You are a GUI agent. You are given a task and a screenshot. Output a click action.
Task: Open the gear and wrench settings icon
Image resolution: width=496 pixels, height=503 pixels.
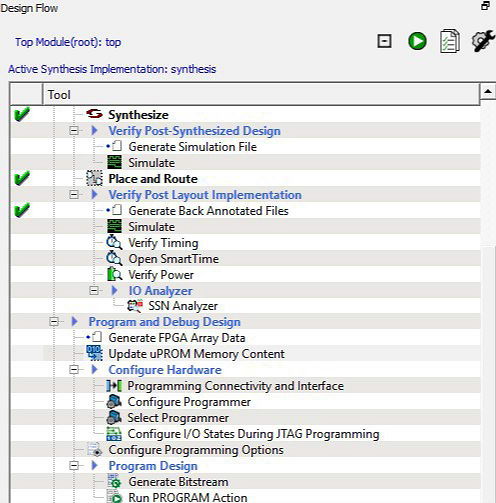483,41
